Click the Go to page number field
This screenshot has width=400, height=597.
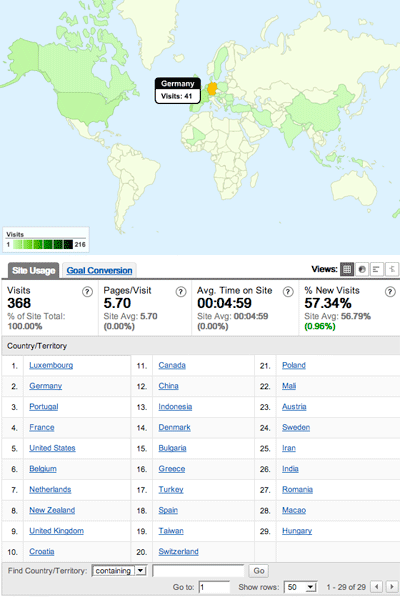tap(215, 587)
